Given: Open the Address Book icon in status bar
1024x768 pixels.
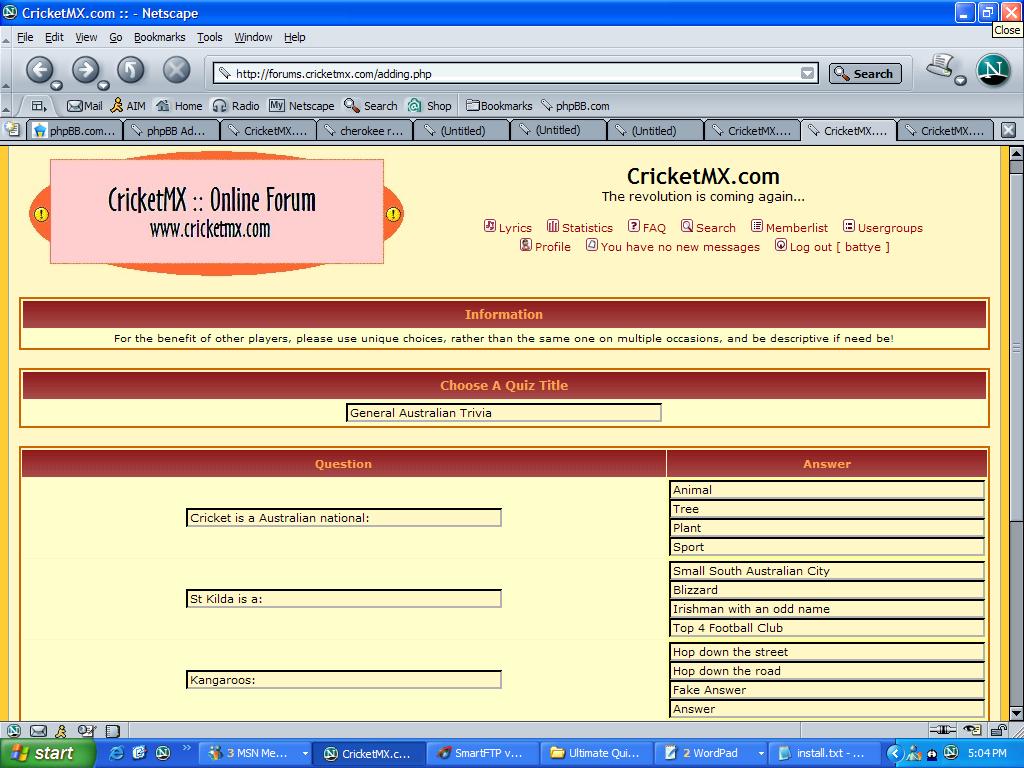Looking at the screenshot, I should tap(112, 731).
